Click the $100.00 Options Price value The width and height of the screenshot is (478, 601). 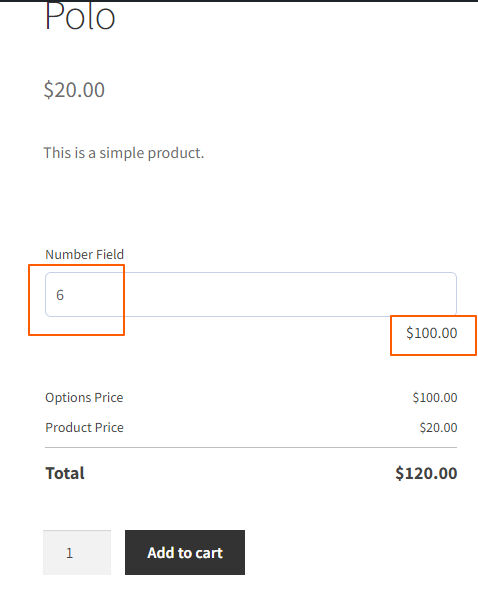(435, 397)
